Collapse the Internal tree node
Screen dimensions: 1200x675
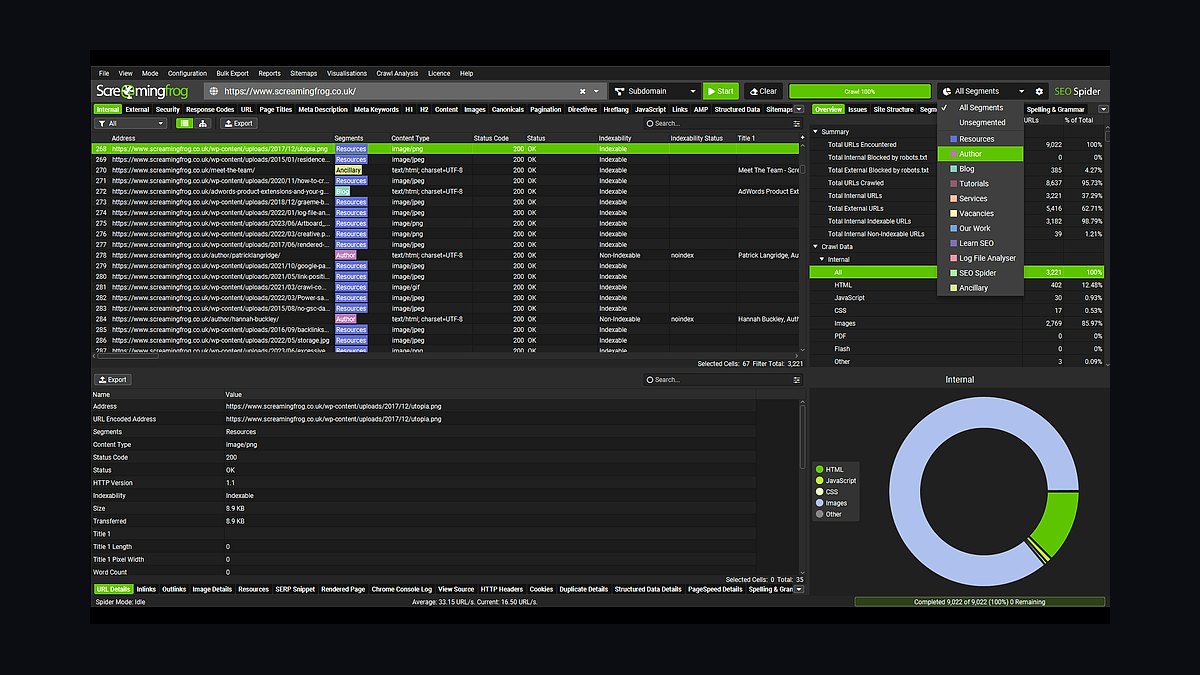822,259
